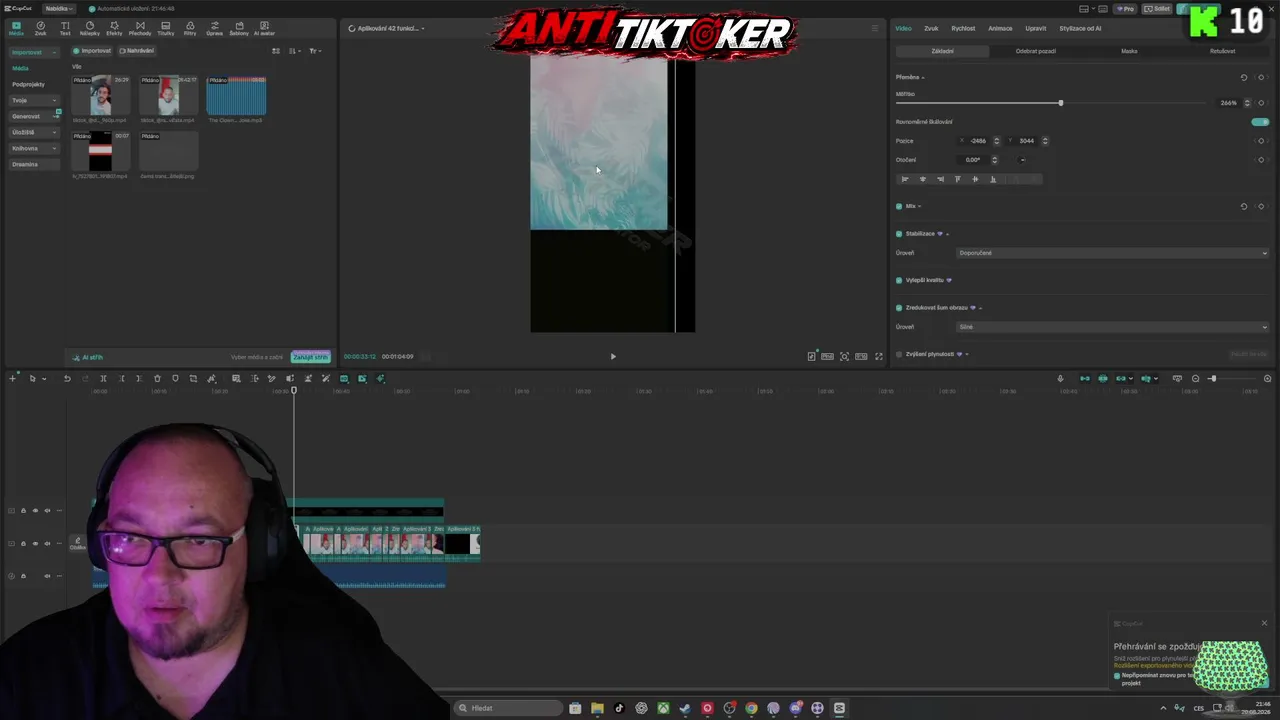This screenshot has height=720, width=1280.
Task: Enable the Zvýšení plynulosti checkbox
Action: 899,354
